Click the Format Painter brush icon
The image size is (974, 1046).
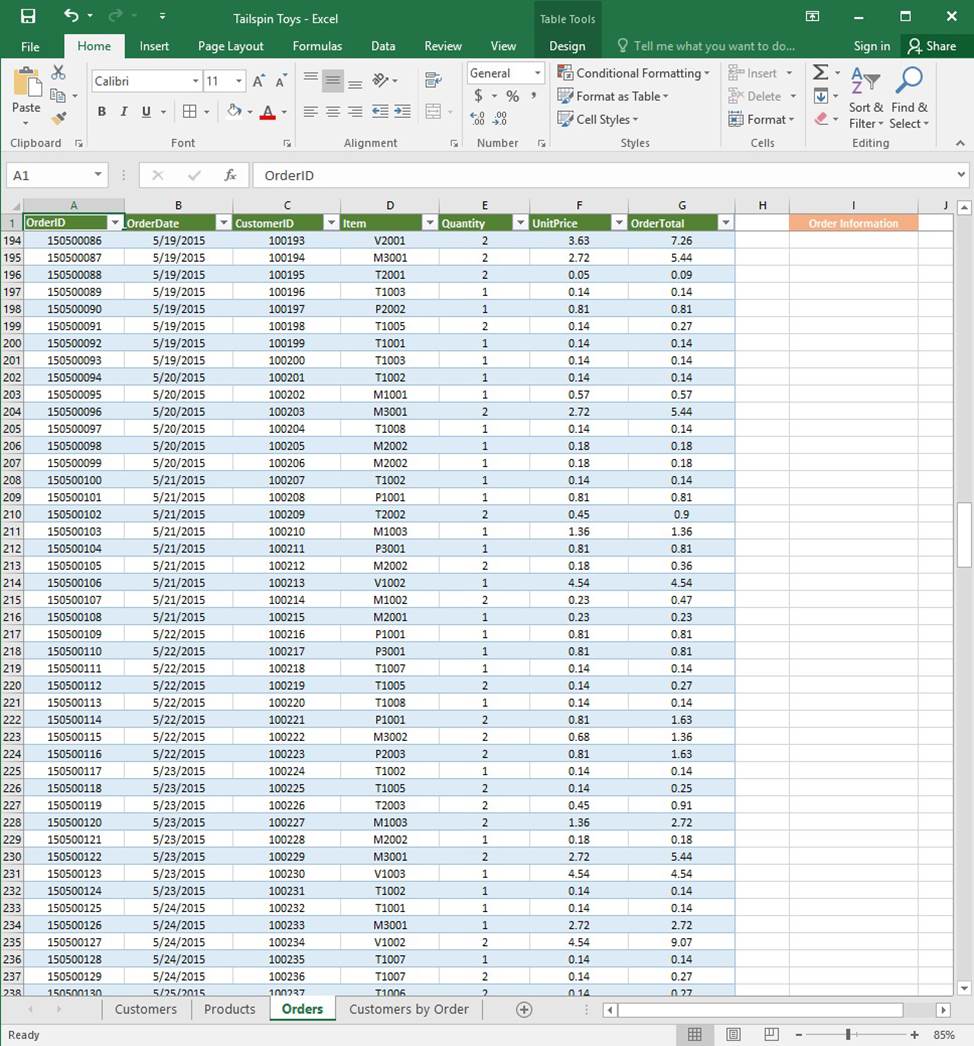click(x=58, y=119)
